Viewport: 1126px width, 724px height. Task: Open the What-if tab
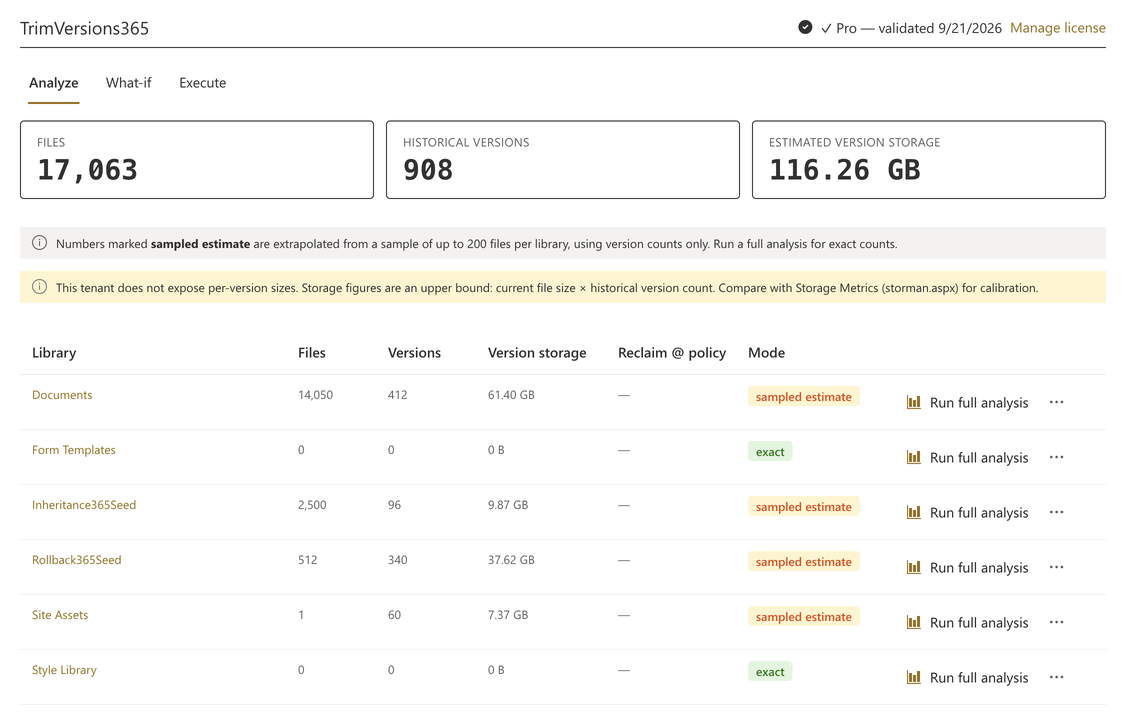pos(129,83)
